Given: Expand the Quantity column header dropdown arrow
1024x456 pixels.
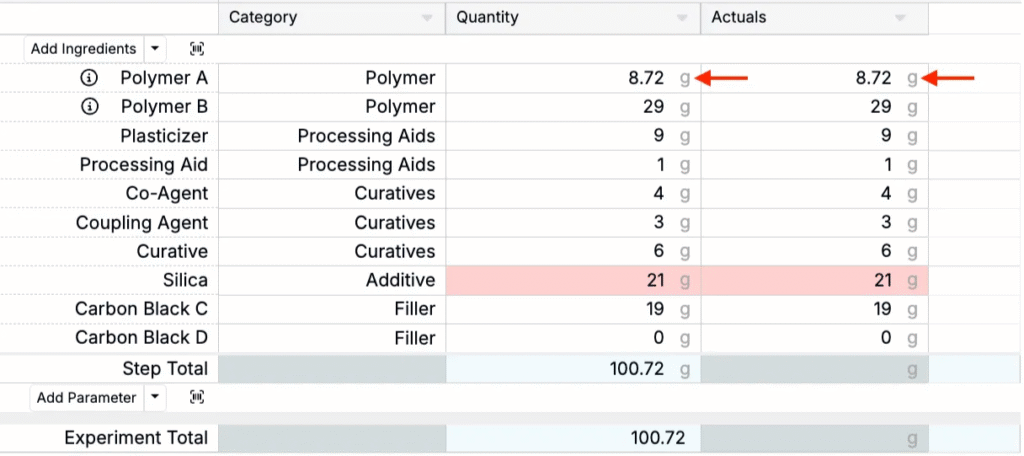Looking at the screenshot, I should 683,18.
